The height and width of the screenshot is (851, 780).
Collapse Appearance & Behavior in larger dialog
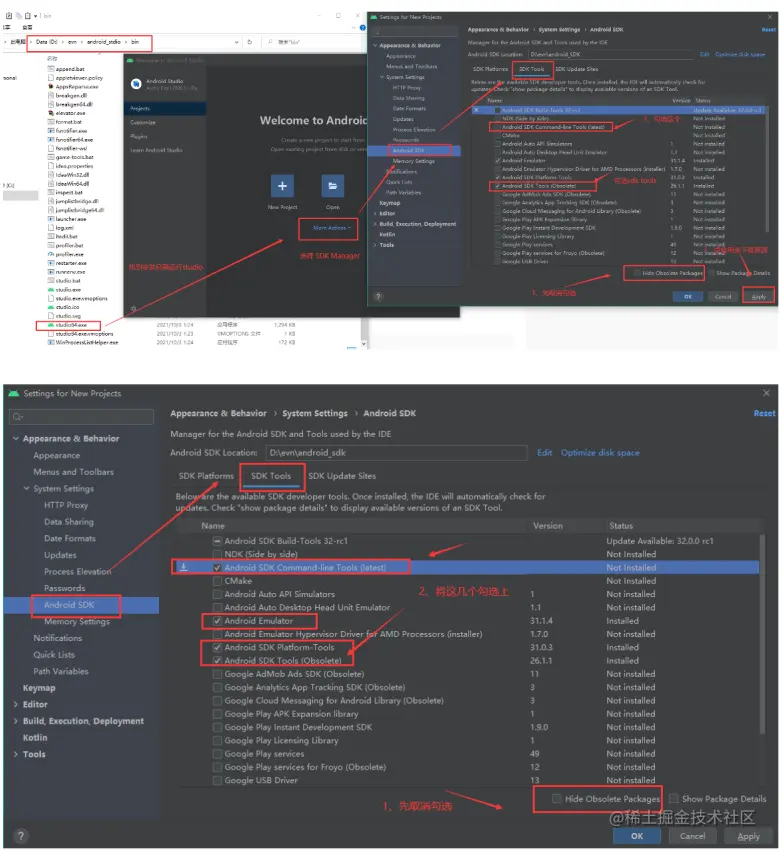click(x=16, y=439)
